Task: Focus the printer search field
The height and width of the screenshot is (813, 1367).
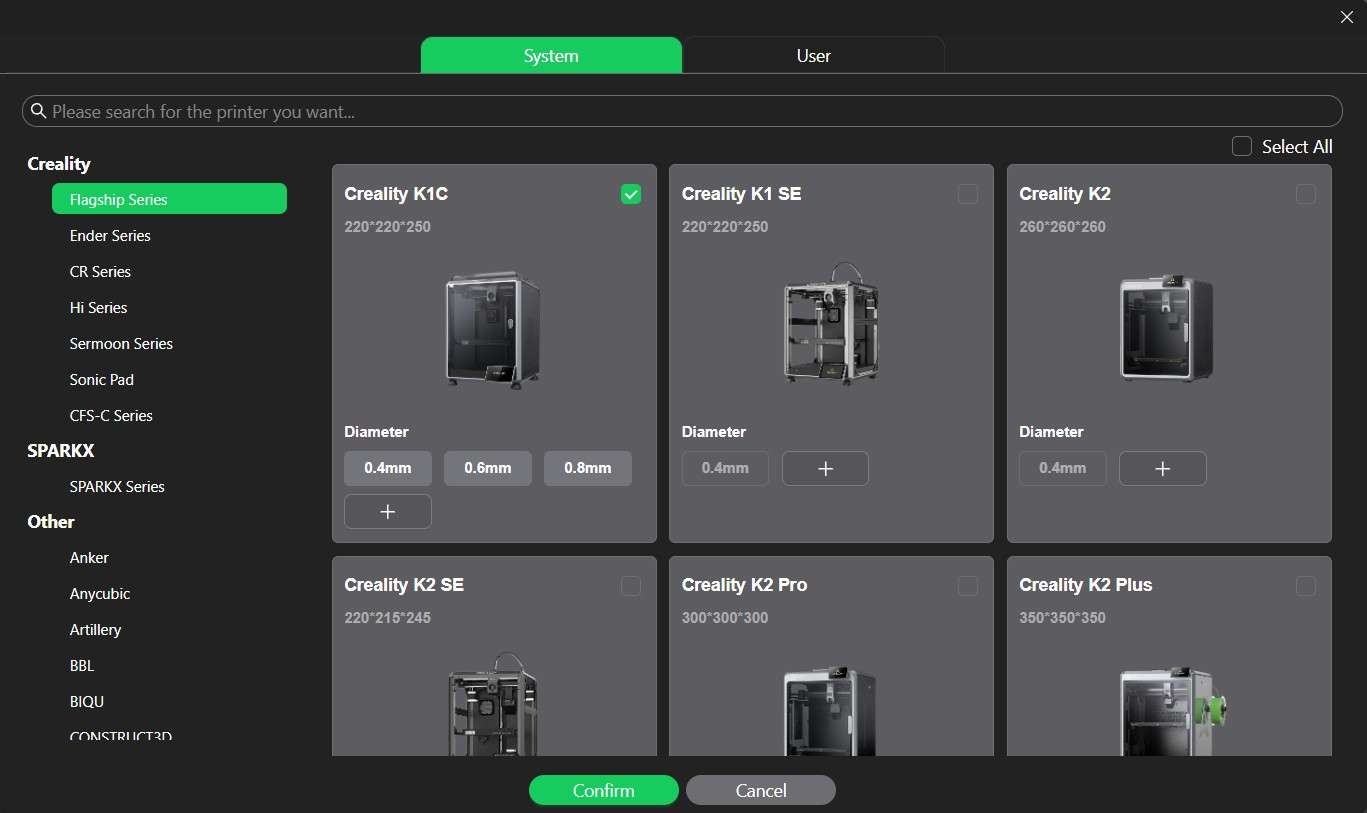Action: click(x=682, y=111)
